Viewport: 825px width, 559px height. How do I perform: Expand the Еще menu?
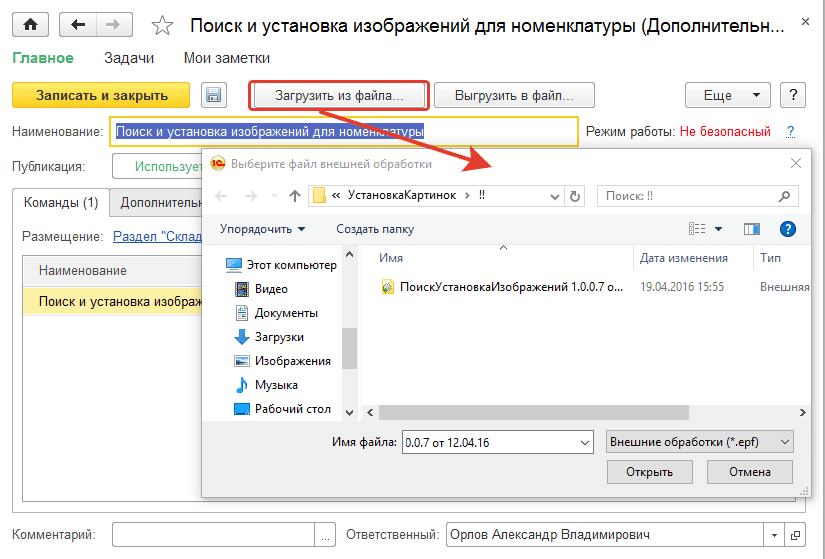tap(728, 95)
